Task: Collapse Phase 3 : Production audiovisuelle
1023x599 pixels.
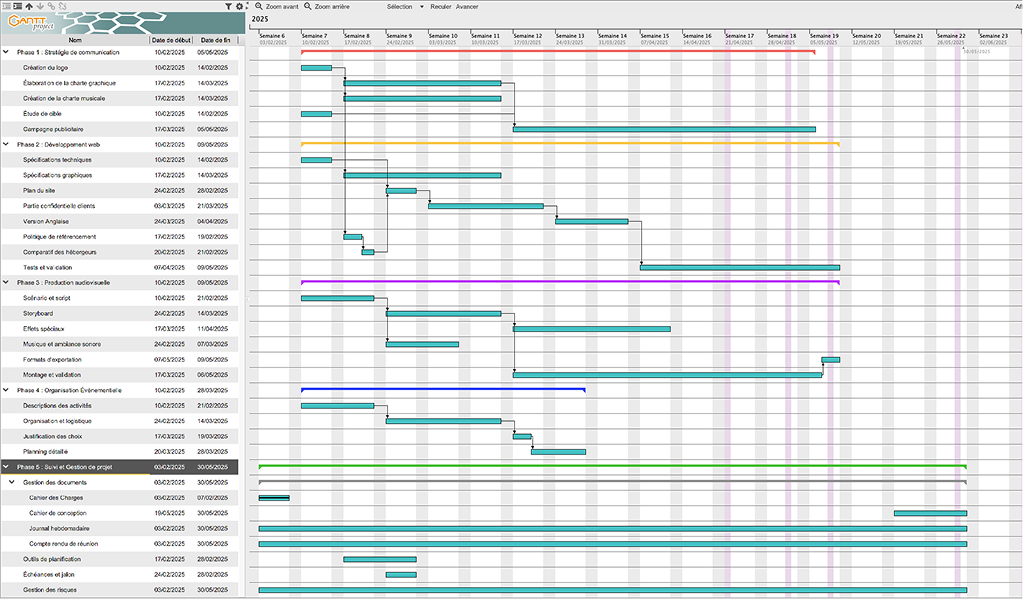Action: (x=6, y=283)
